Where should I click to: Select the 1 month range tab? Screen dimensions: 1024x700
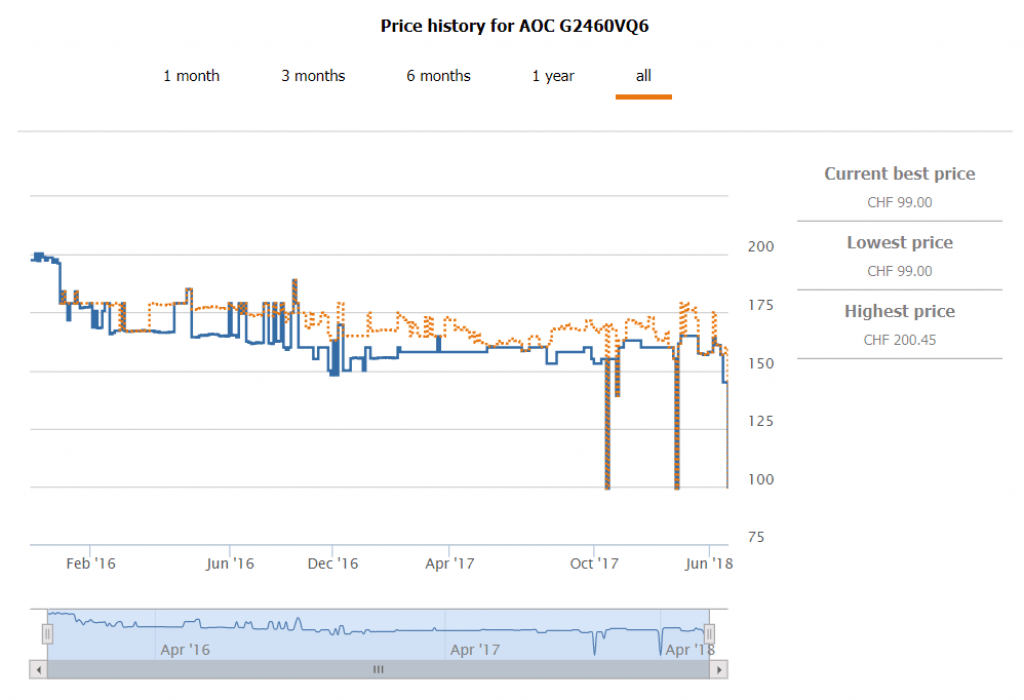click(191, 76)
